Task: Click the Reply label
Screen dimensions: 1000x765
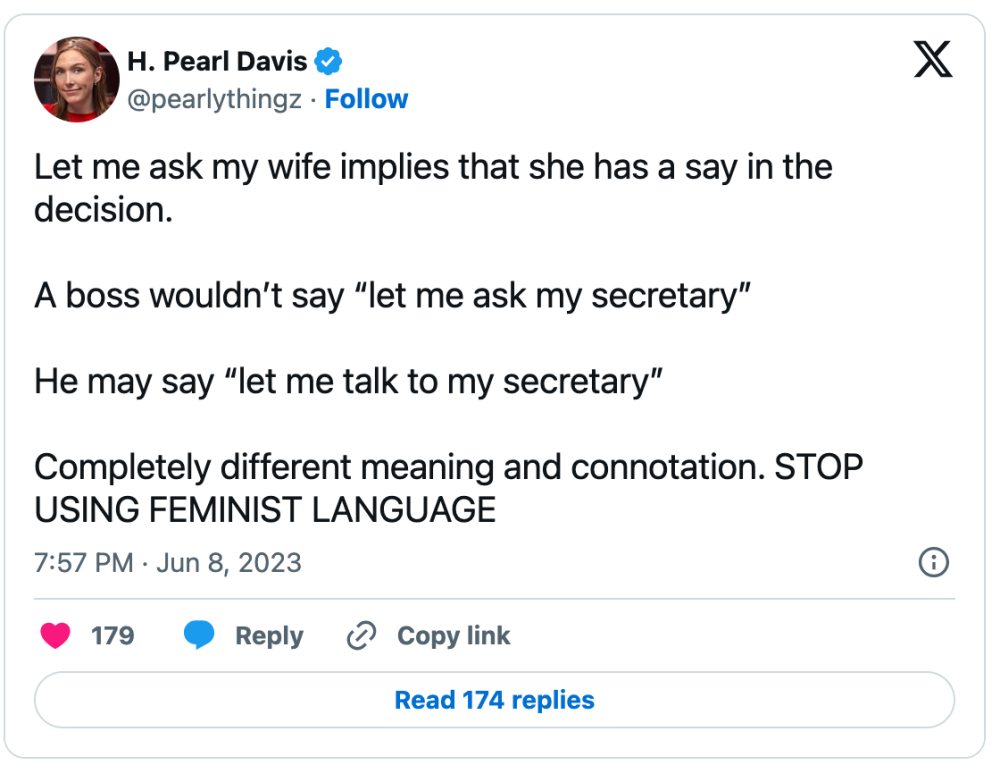Action: (269, 636)
